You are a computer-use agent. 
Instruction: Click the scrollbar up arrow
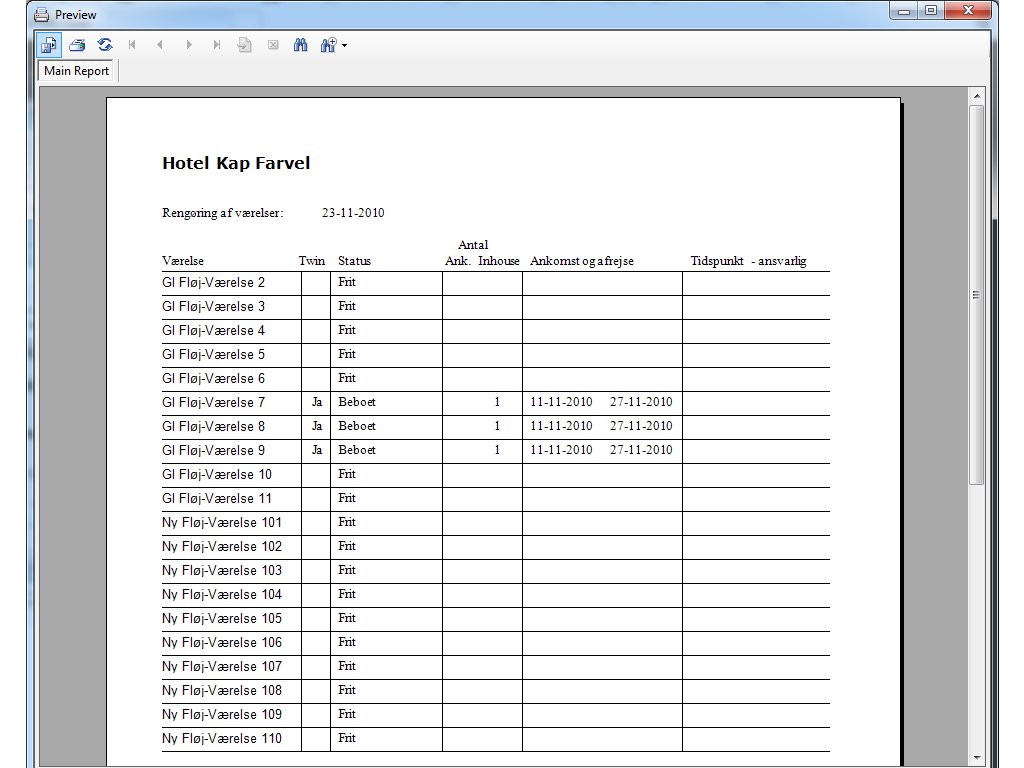pos(977,96)
